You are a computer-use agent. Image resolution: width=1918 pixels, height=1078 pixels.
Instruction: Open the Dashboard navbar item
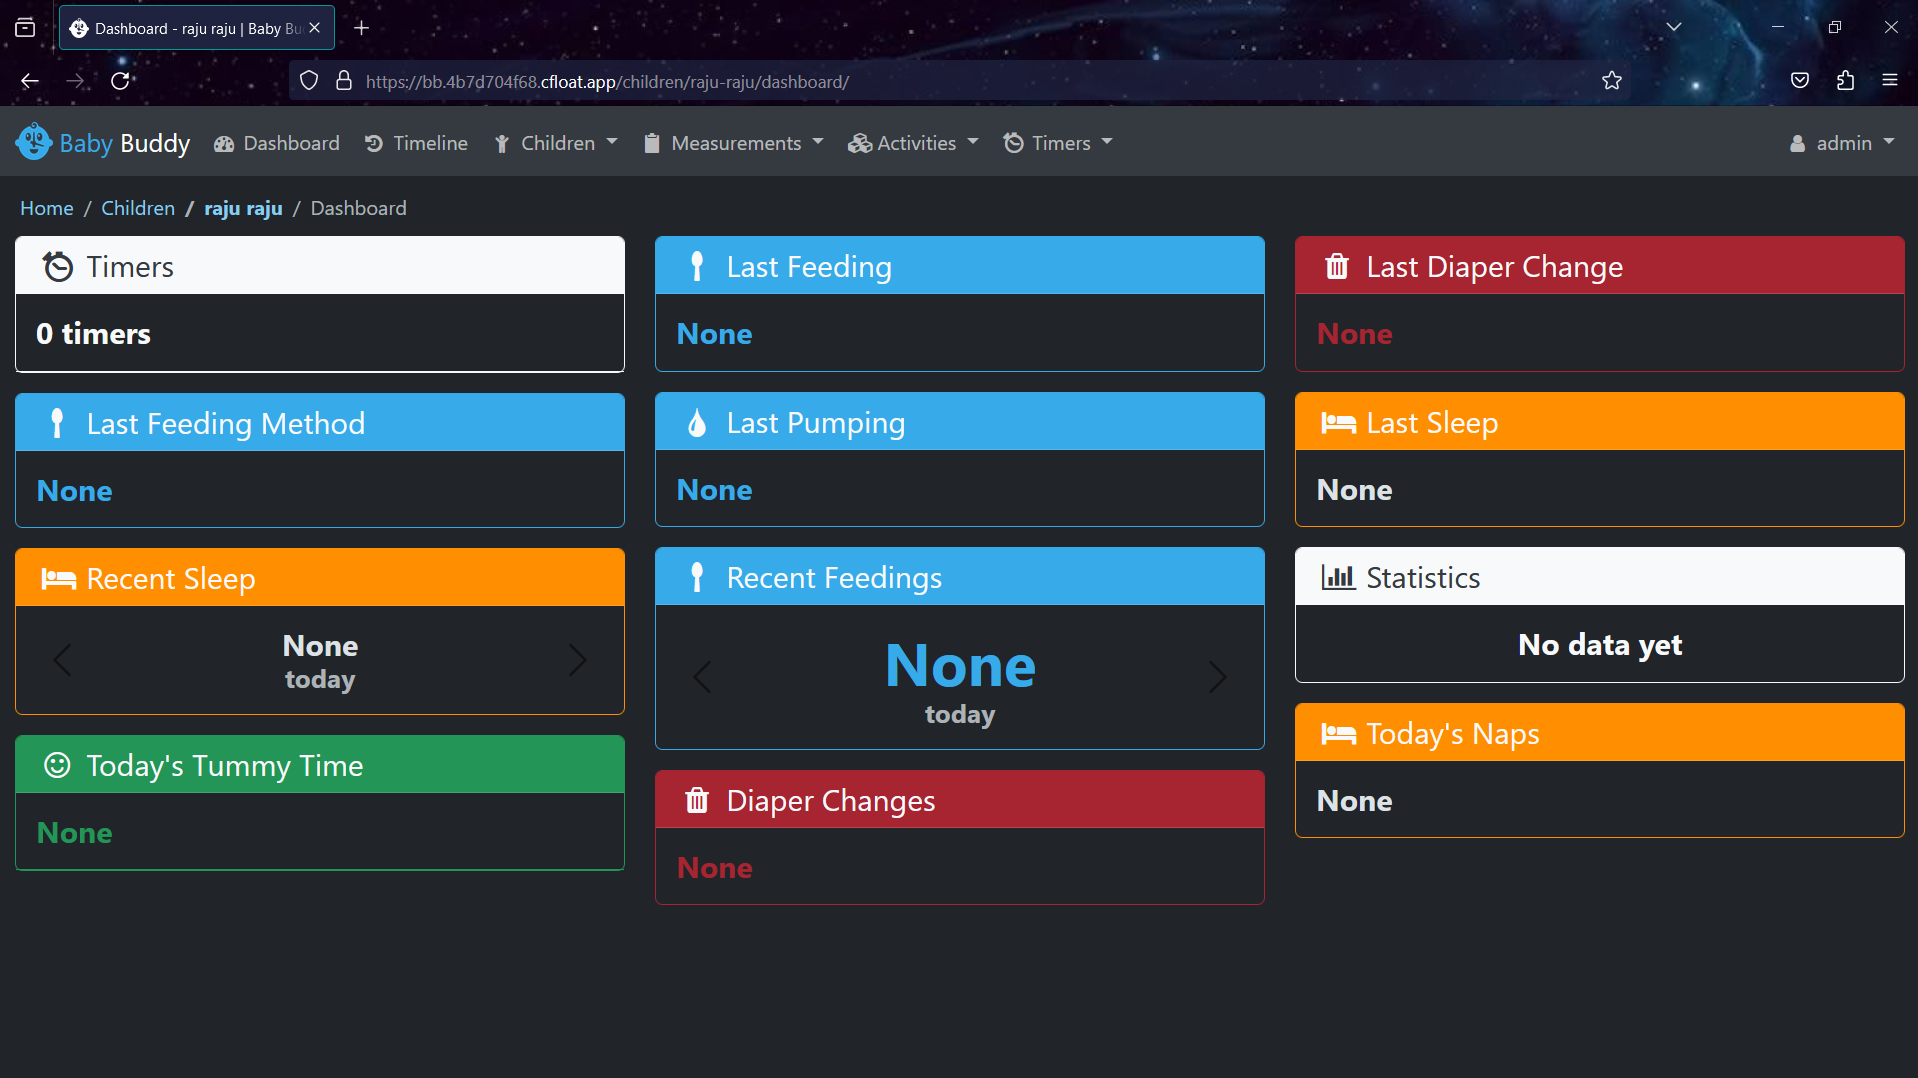click(x=277, y=143)
